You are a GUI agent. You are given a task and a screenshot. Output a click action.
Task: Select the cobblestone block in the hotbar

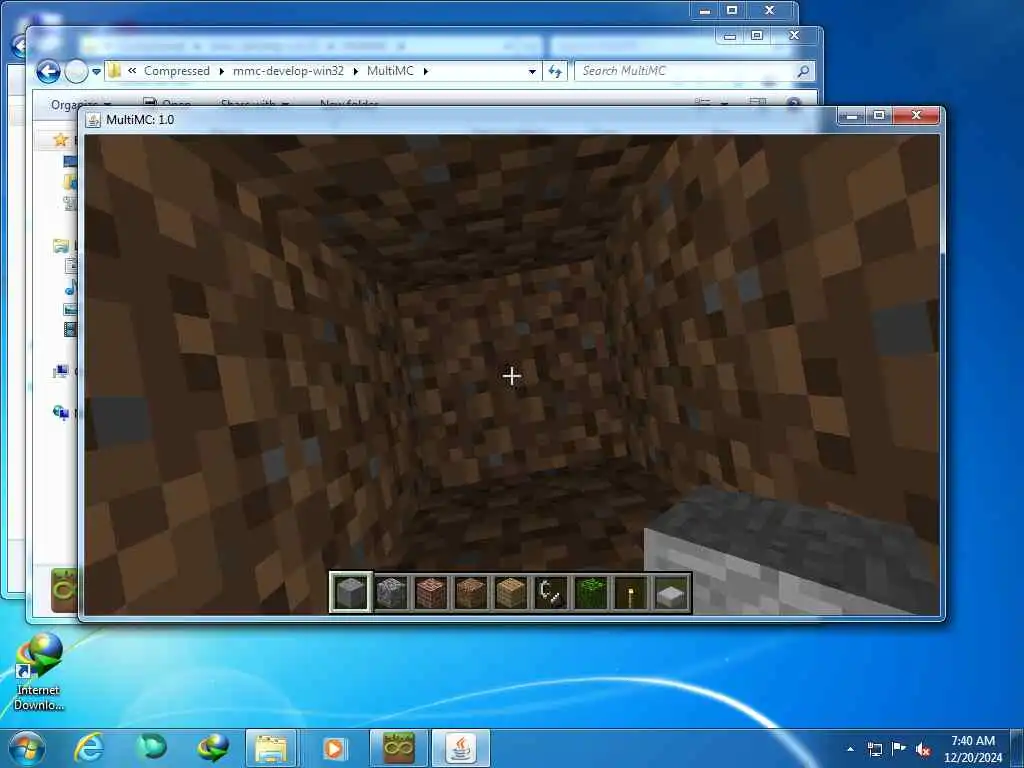pyautogui.click(x=391, y=593)
